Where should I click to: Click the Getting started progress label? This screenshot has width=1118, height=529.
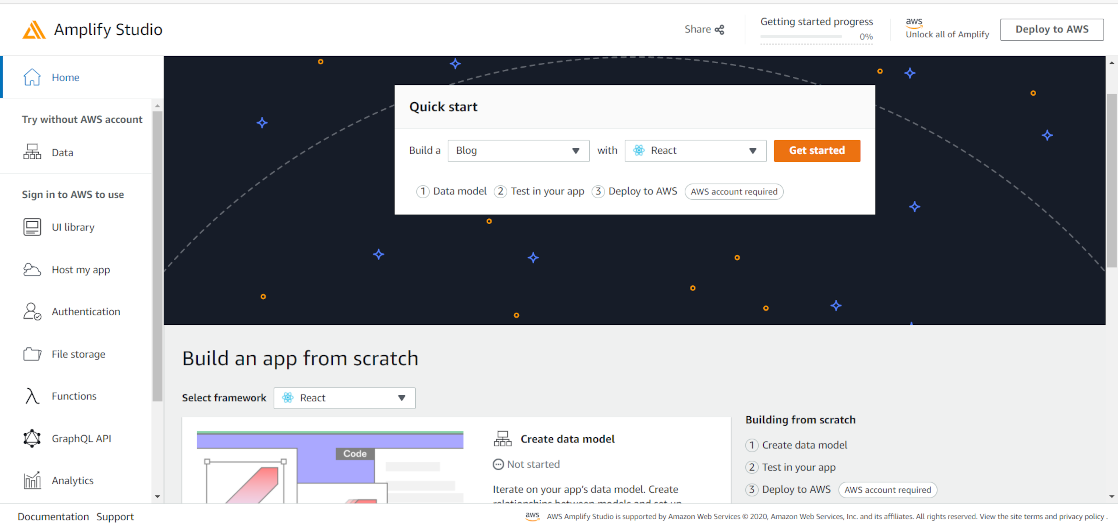point(816,22)
